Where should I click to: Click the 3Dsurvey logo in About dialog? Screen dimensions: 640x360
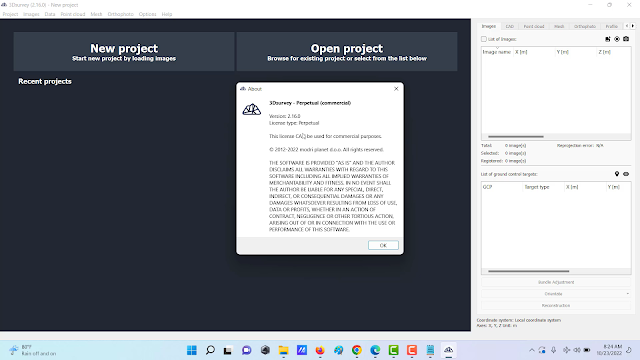pyautogui.click(x=251, y=109)
